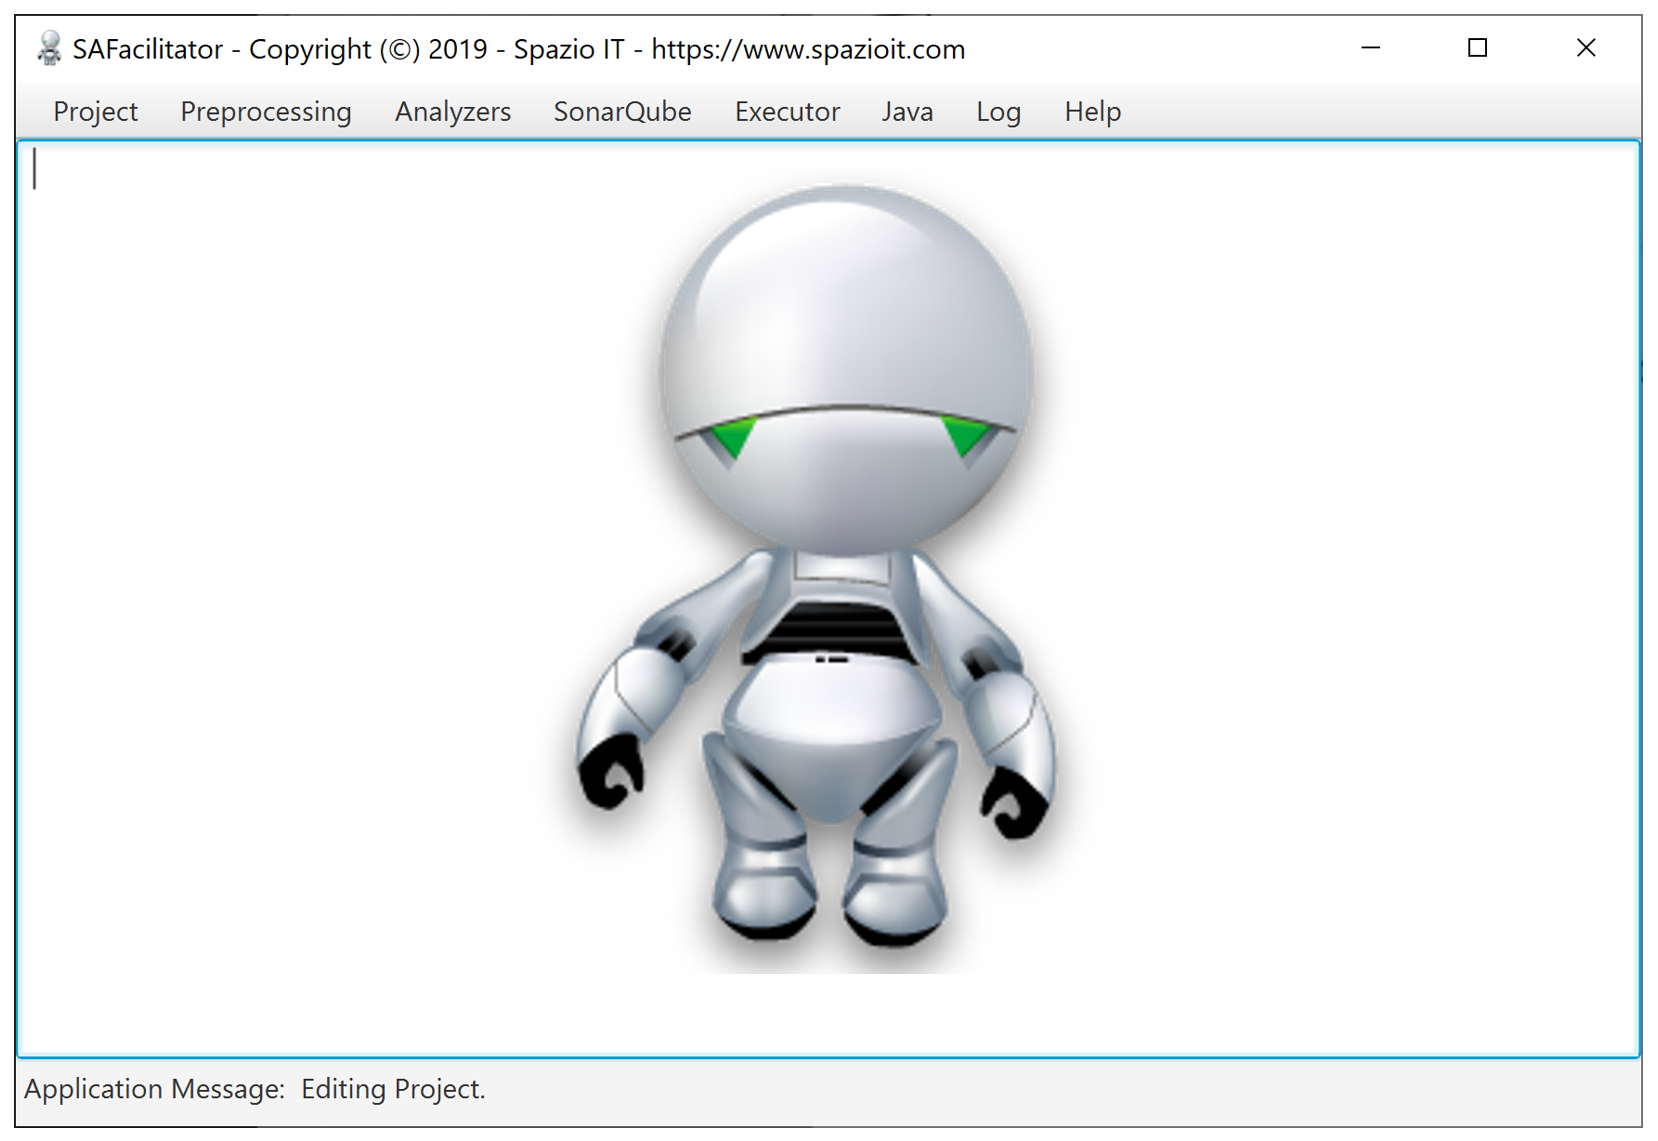1658x1141 pixels.
Task: Open the Java menu
Action: (907, 112)
